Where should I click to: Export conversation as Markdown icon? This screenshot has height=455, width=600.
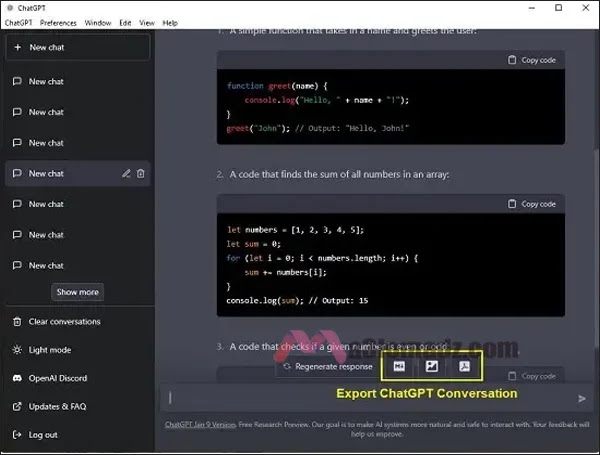(x=399, y=366)
